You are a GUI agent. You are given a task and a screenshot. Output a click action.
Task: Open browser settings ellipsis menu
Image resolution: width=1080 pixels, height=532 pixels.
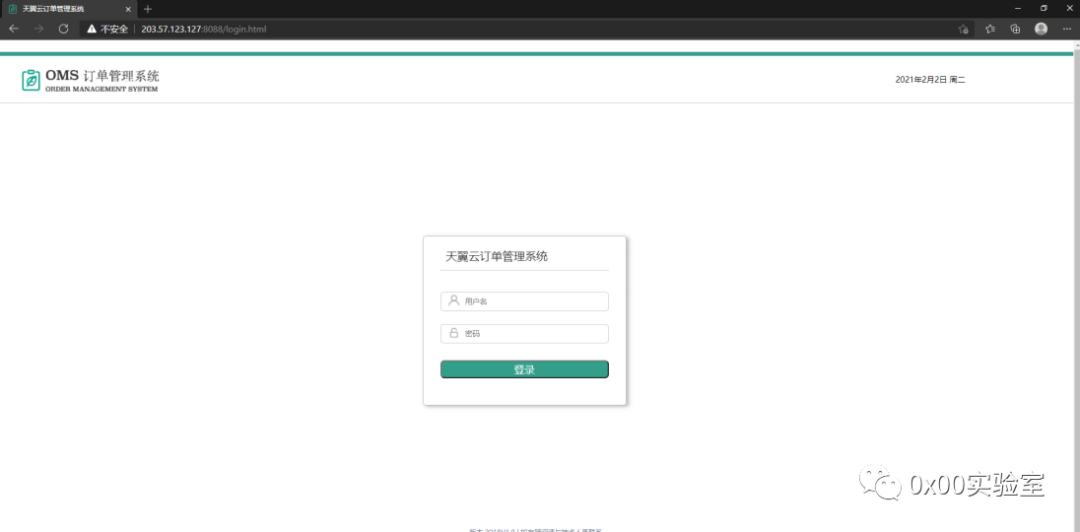(1067, 29)
